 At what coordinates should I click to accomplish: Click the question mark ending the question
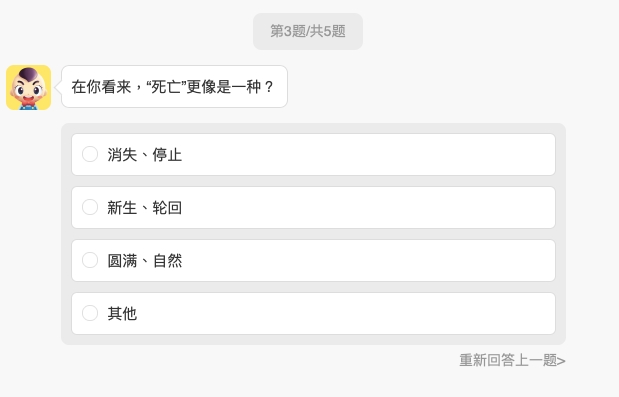pyautogui.click(x=269, y=86)
